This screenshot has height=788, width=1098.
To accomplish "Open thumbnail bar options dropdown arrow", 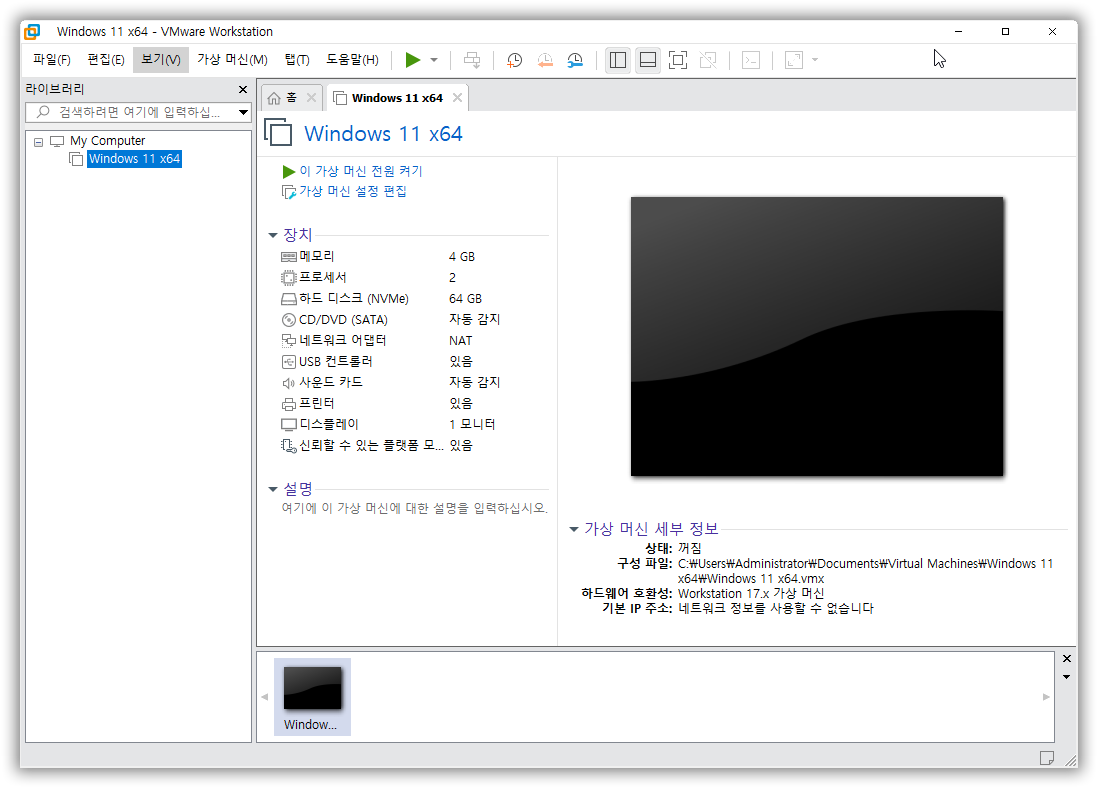I will click(x=1066, y=677).
